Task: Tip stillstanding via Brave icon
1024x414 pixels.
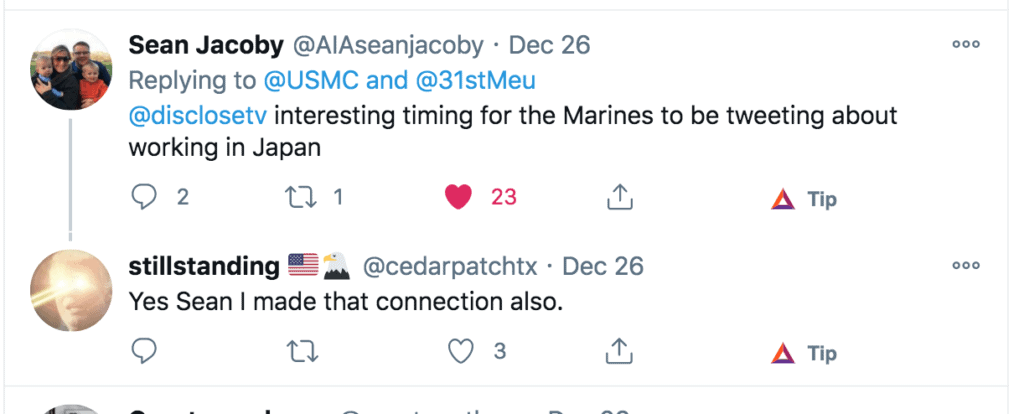Action: tap(783, 352)
